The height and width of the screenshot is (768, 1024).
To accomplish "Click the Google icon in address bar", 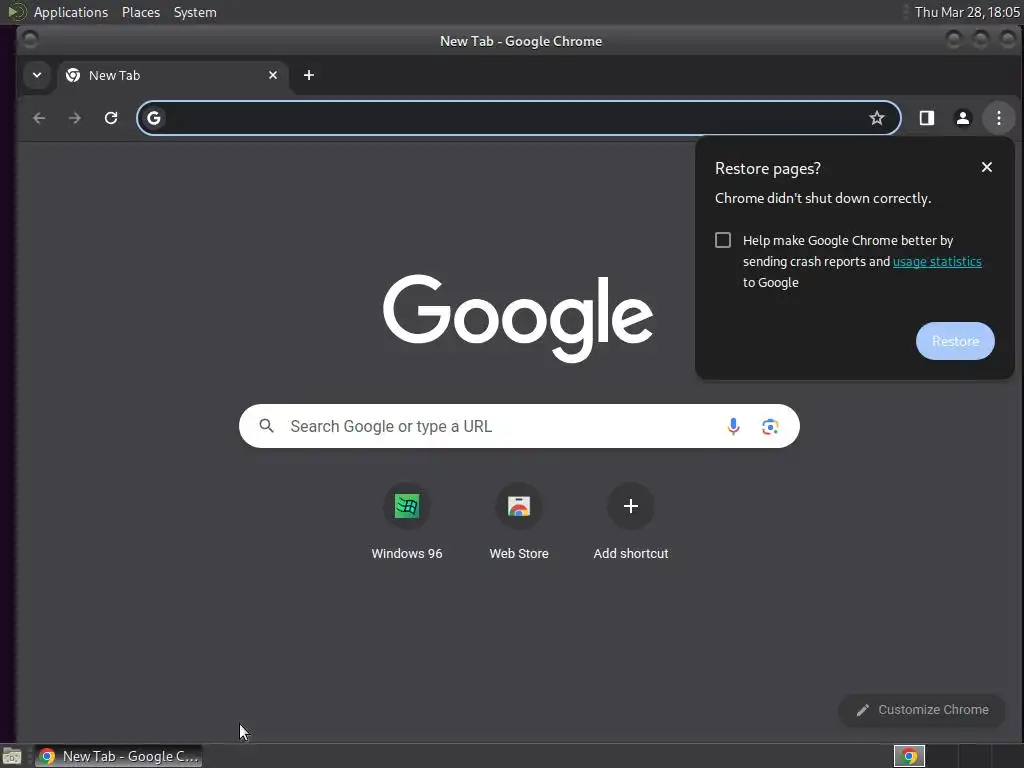I will point(154,118).
